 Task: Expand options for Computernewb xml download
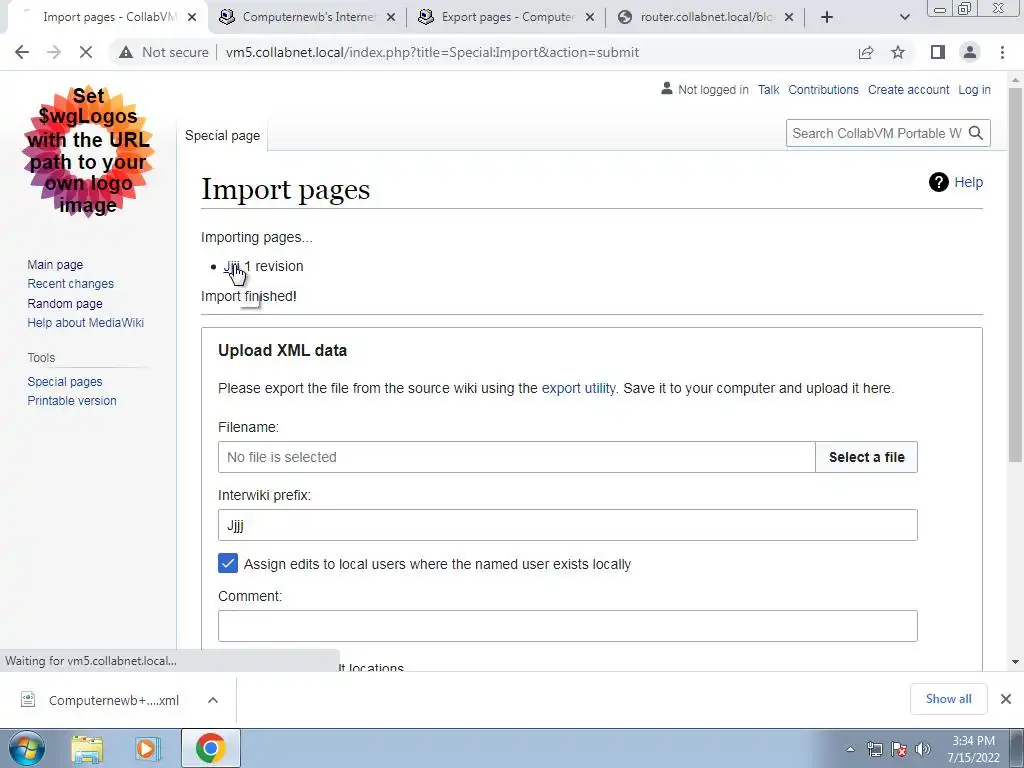[x=213, y=700]
